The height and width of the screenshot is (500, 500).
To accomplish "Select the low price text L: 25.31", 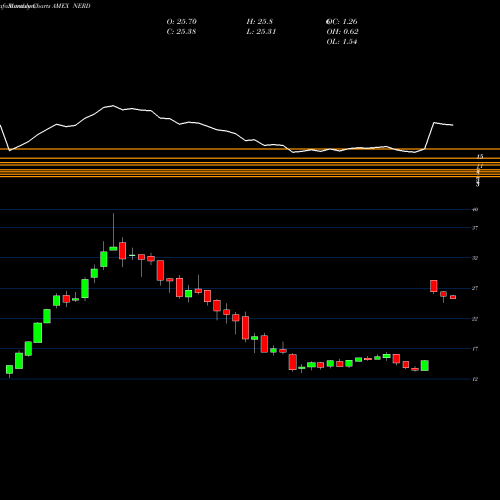I will tap(261, 32).
